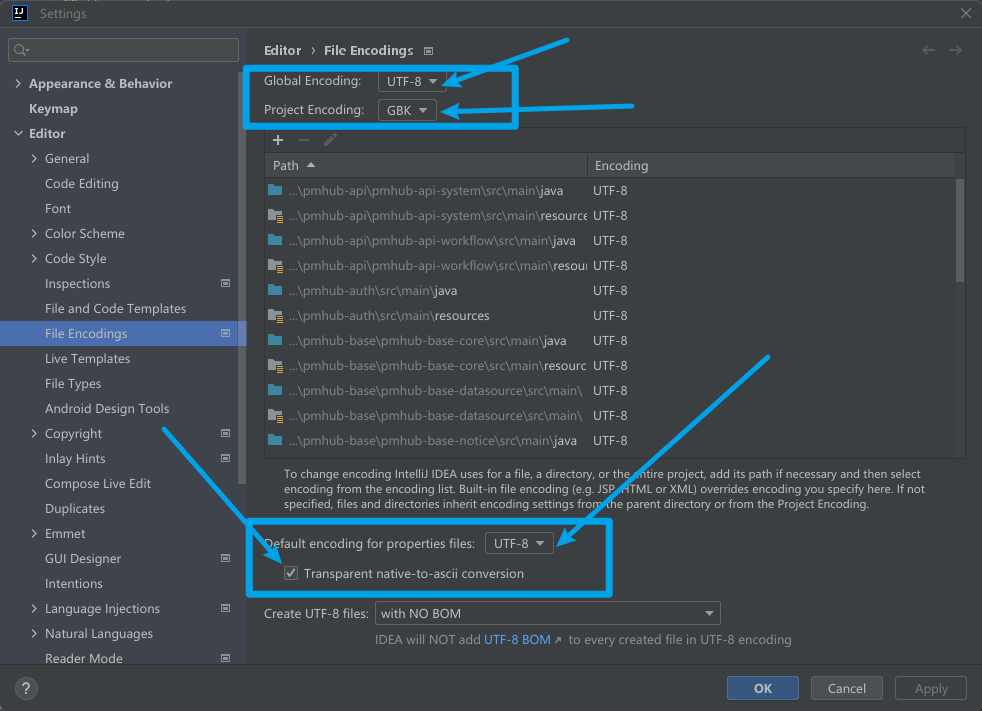This screenshot has width=982, height=711.
Task: Click the settings tree vertical scrollbar
Action: [x=242, y=276]
